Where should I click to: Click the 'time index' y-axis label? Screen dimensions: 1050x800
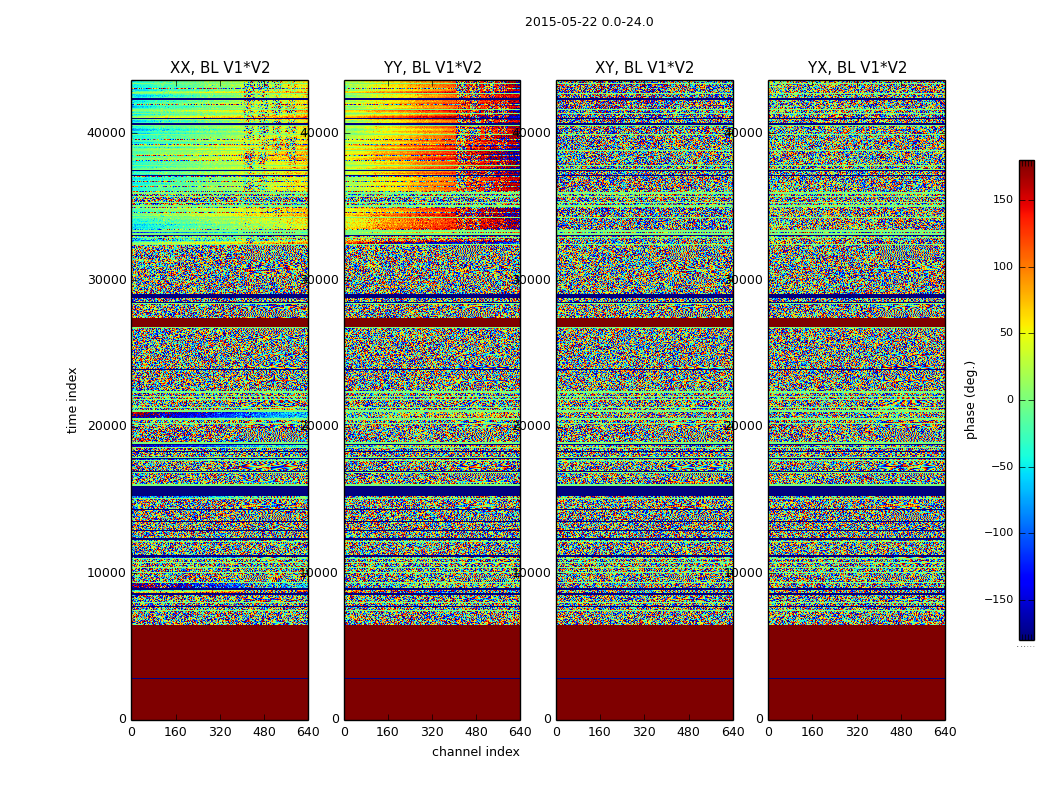72,400
